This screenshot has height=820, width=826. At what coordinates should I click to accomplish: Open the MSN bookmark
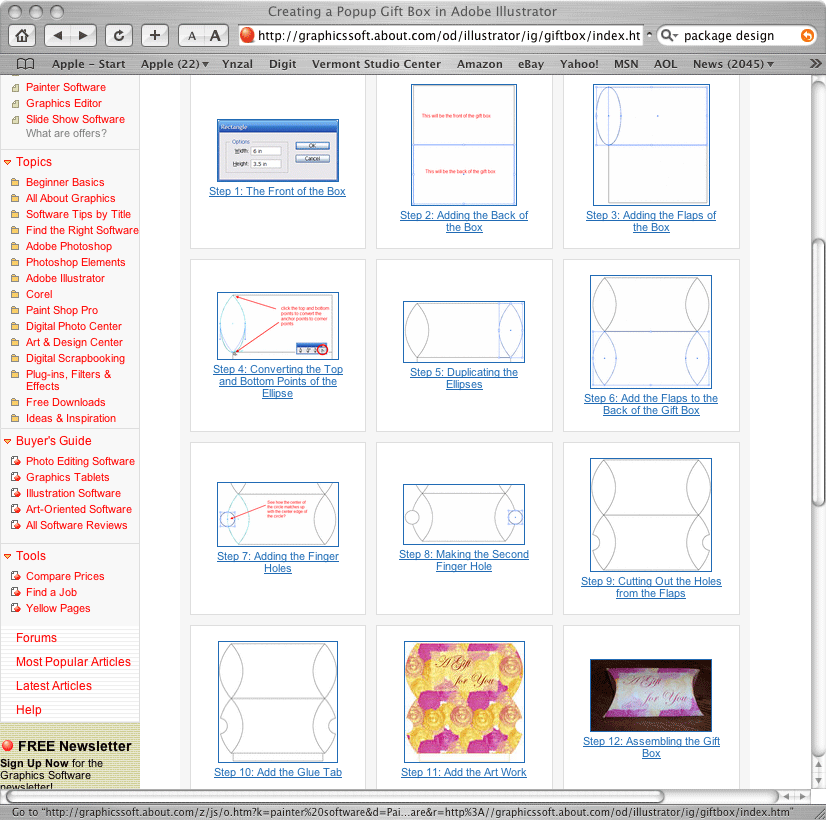coord(626,64)
